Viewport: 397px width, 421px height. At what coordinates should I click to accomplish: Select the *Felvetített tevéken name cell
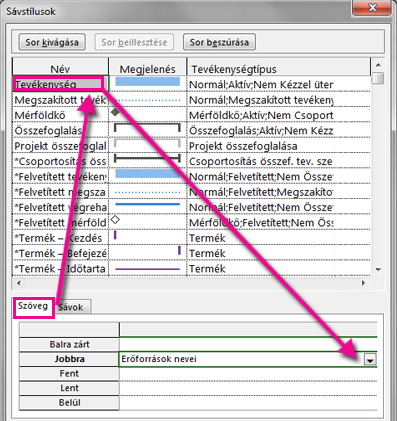click(60, 176)
